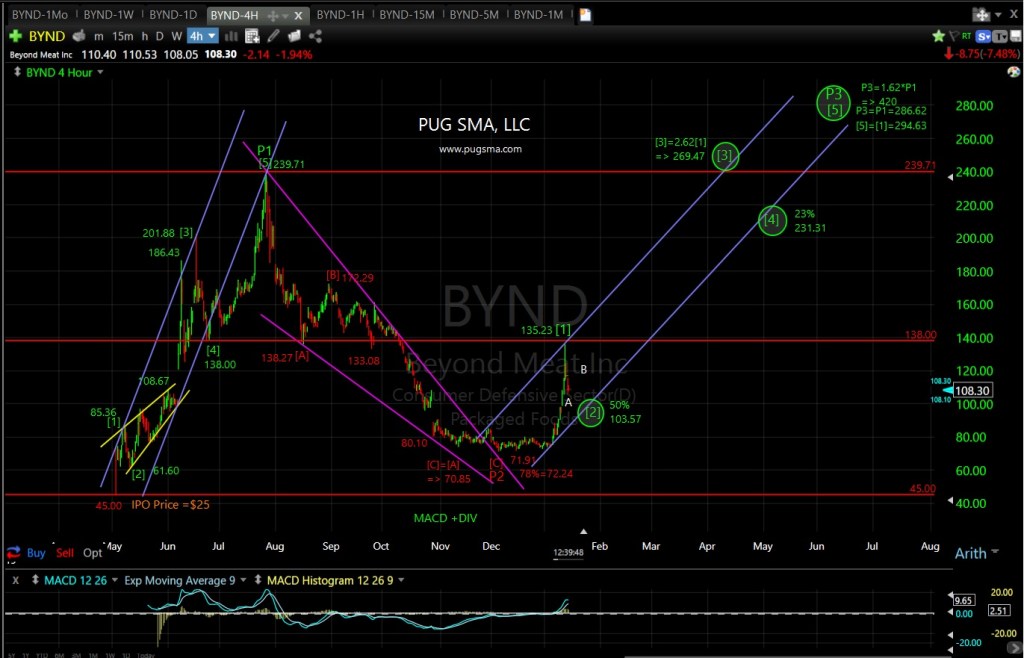This screenshot has height=658, width=1024.
Task: Click the bar chart style icon
Action: tap(229, 37)
